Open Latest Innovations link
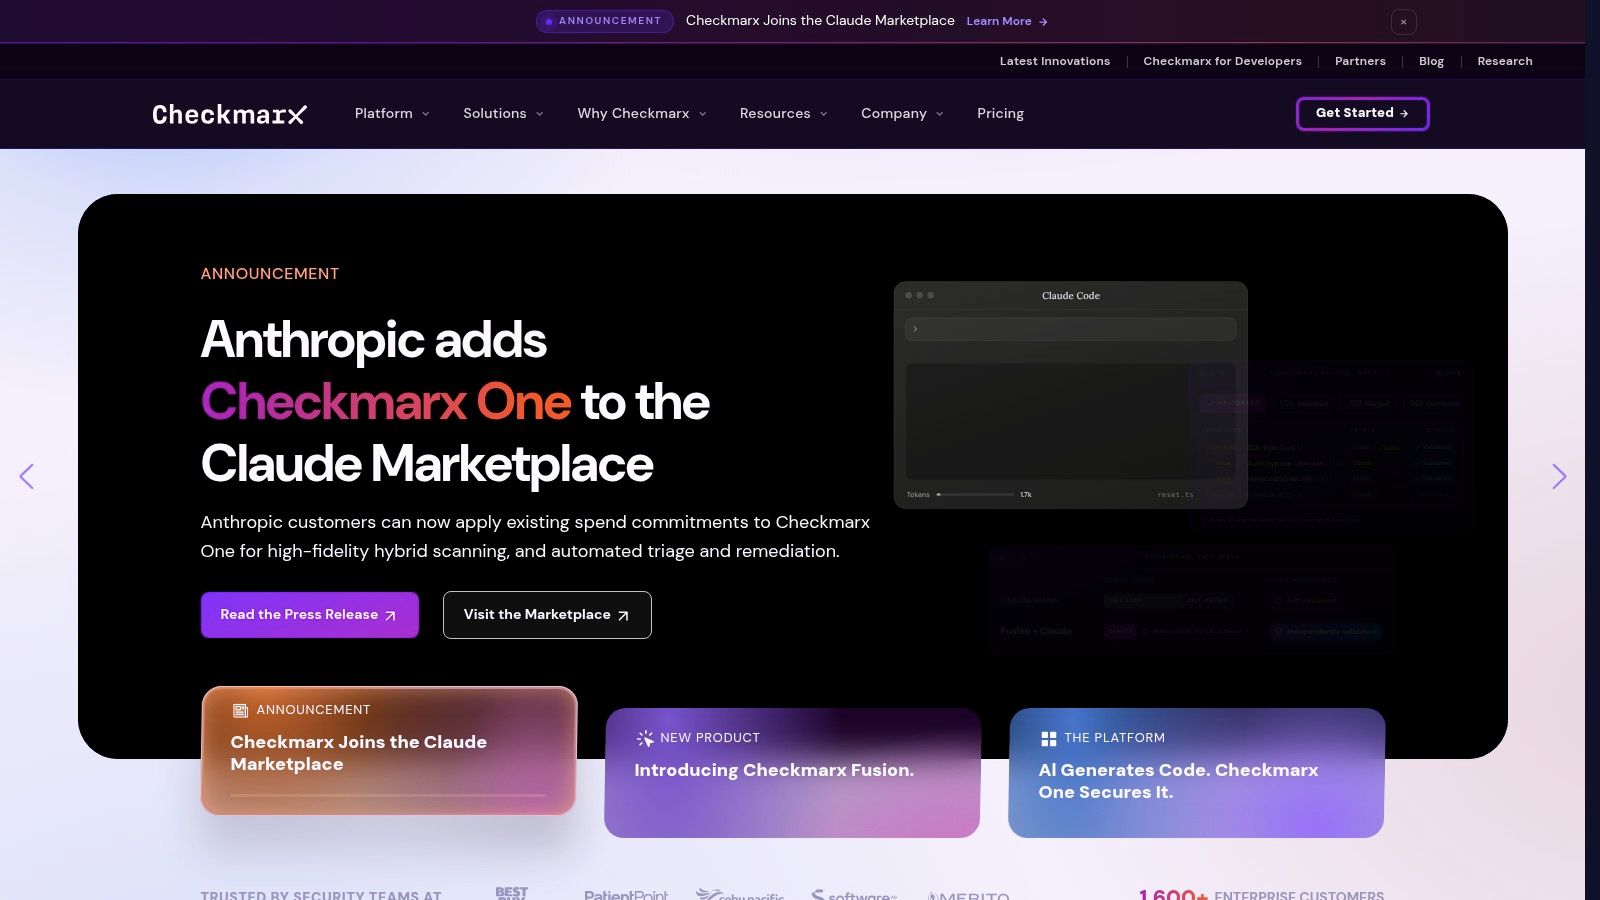The width and height of the screenshot is (1600, 900). click(1055, 61)
